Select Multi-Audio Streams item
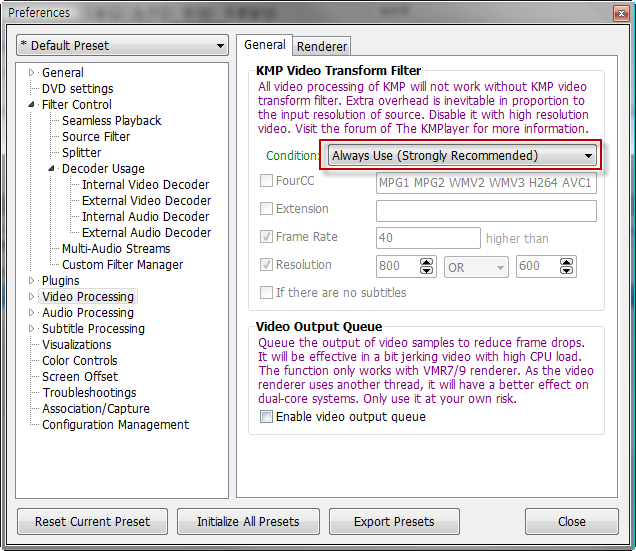The height and width of the screenshot is (551, 636). [116, 248]
